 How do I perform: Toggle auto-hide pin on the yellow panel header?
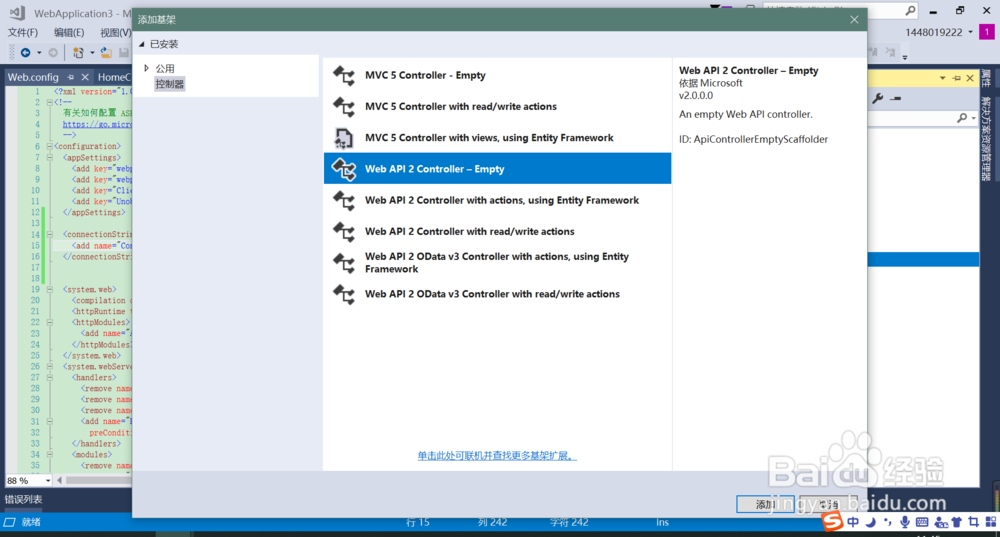(x=957, y=78)
